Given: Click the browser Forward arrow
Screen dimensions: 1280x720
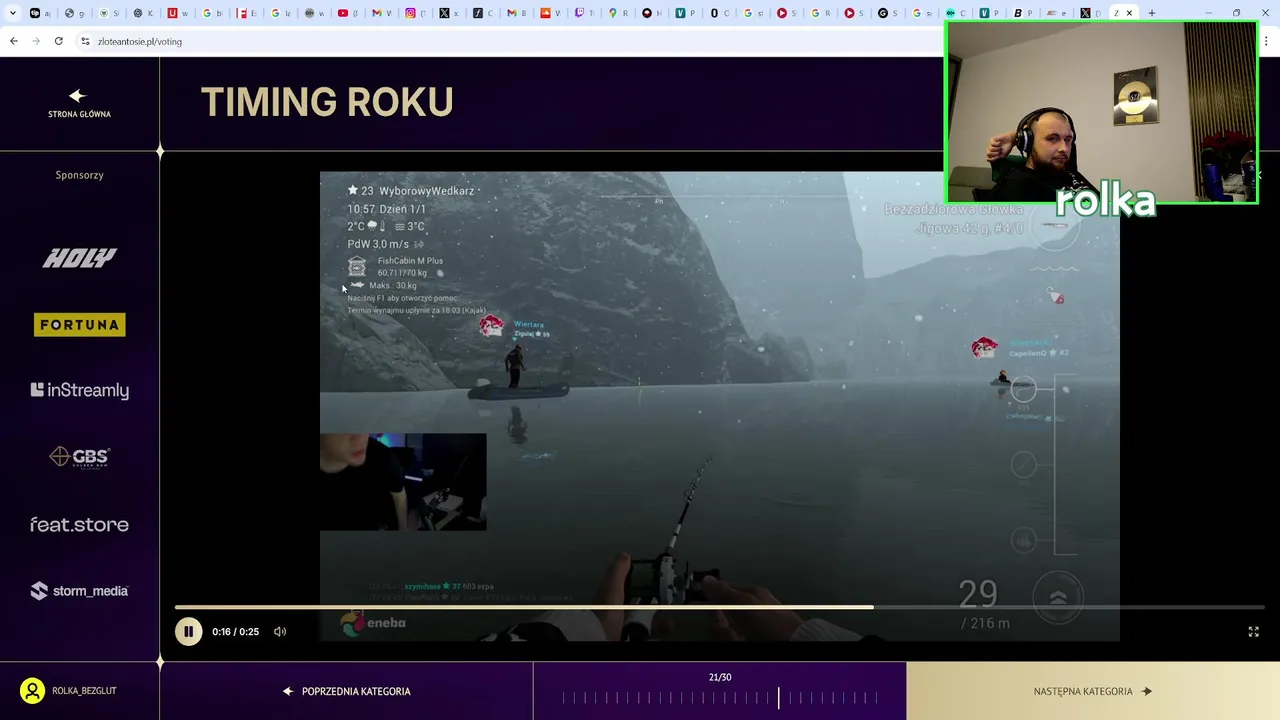Looking at the screenshot, I should click(x=36, y=41).
